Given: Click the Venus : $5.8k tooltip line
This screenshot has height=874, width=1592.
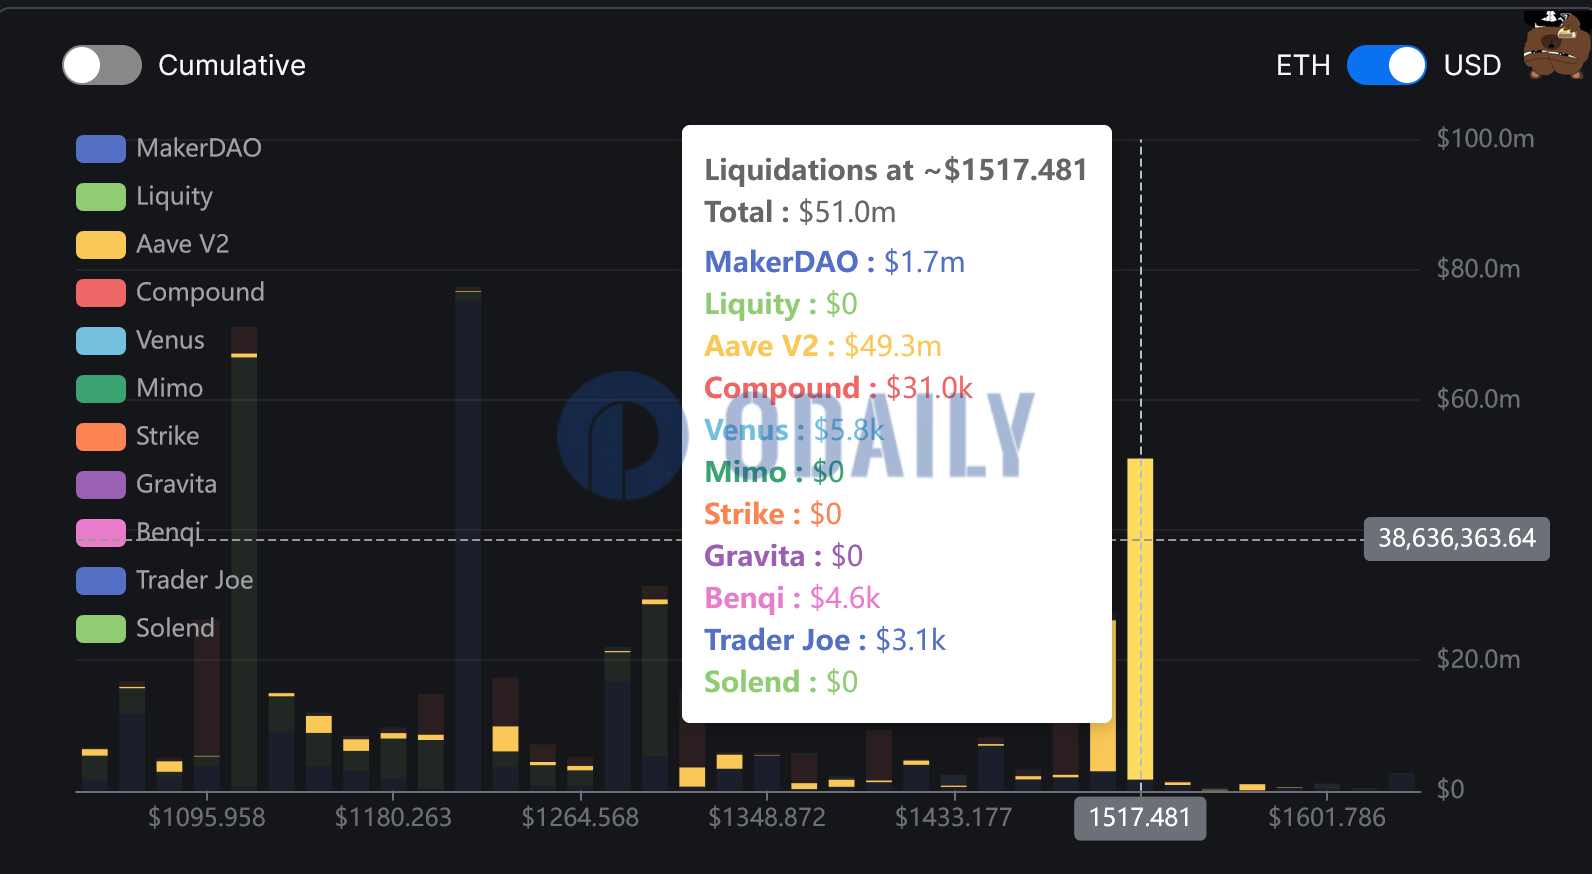Looking at the screenshot, I should (x=794, y=430).
